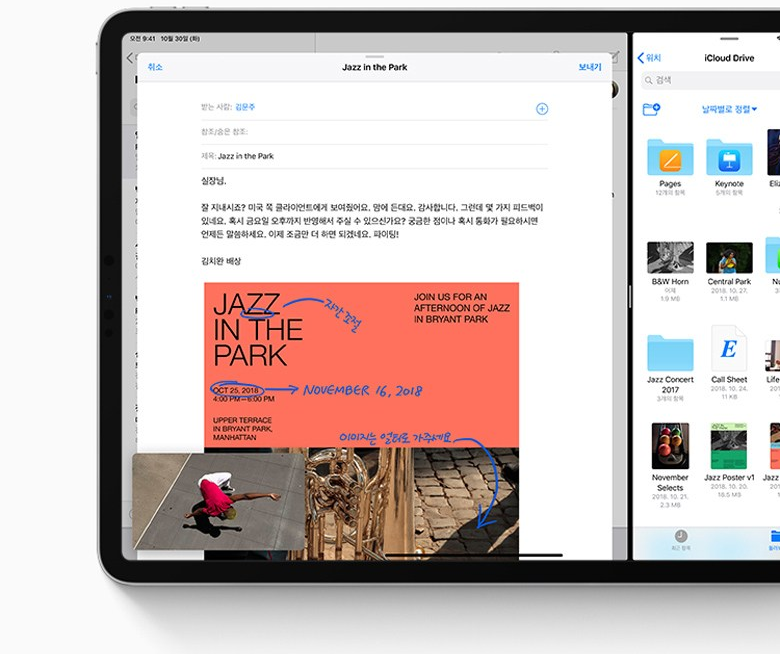This screenshot has width=780, height=654.
Task: Tap the recipient name in the To field
Action: 245,107
